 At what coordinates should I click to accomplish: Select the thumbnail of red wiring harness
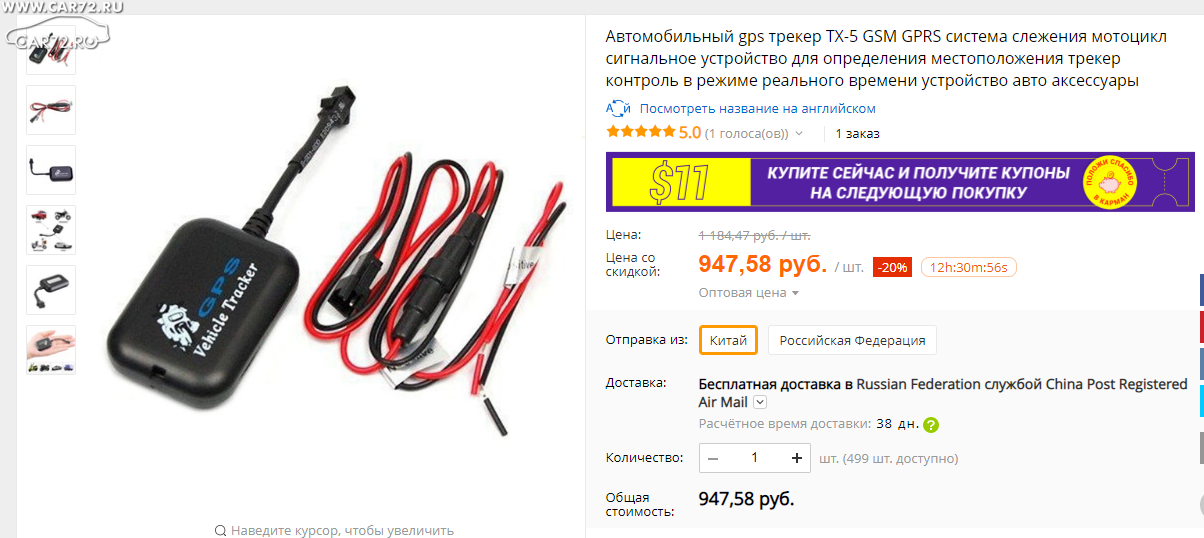(x=51, y=110)
